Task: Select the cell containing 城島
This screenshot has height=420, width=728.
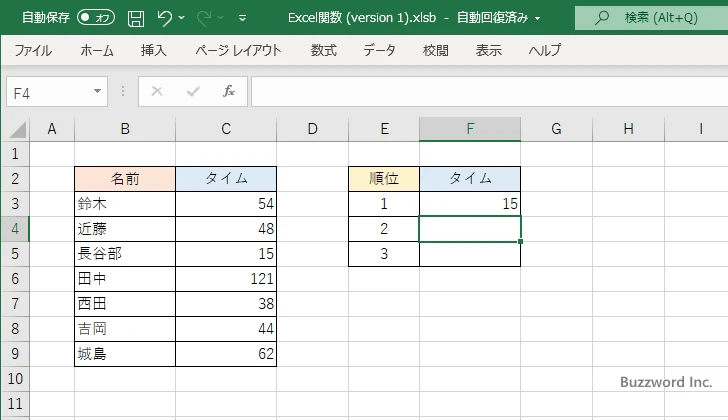Action: (125, 354)
